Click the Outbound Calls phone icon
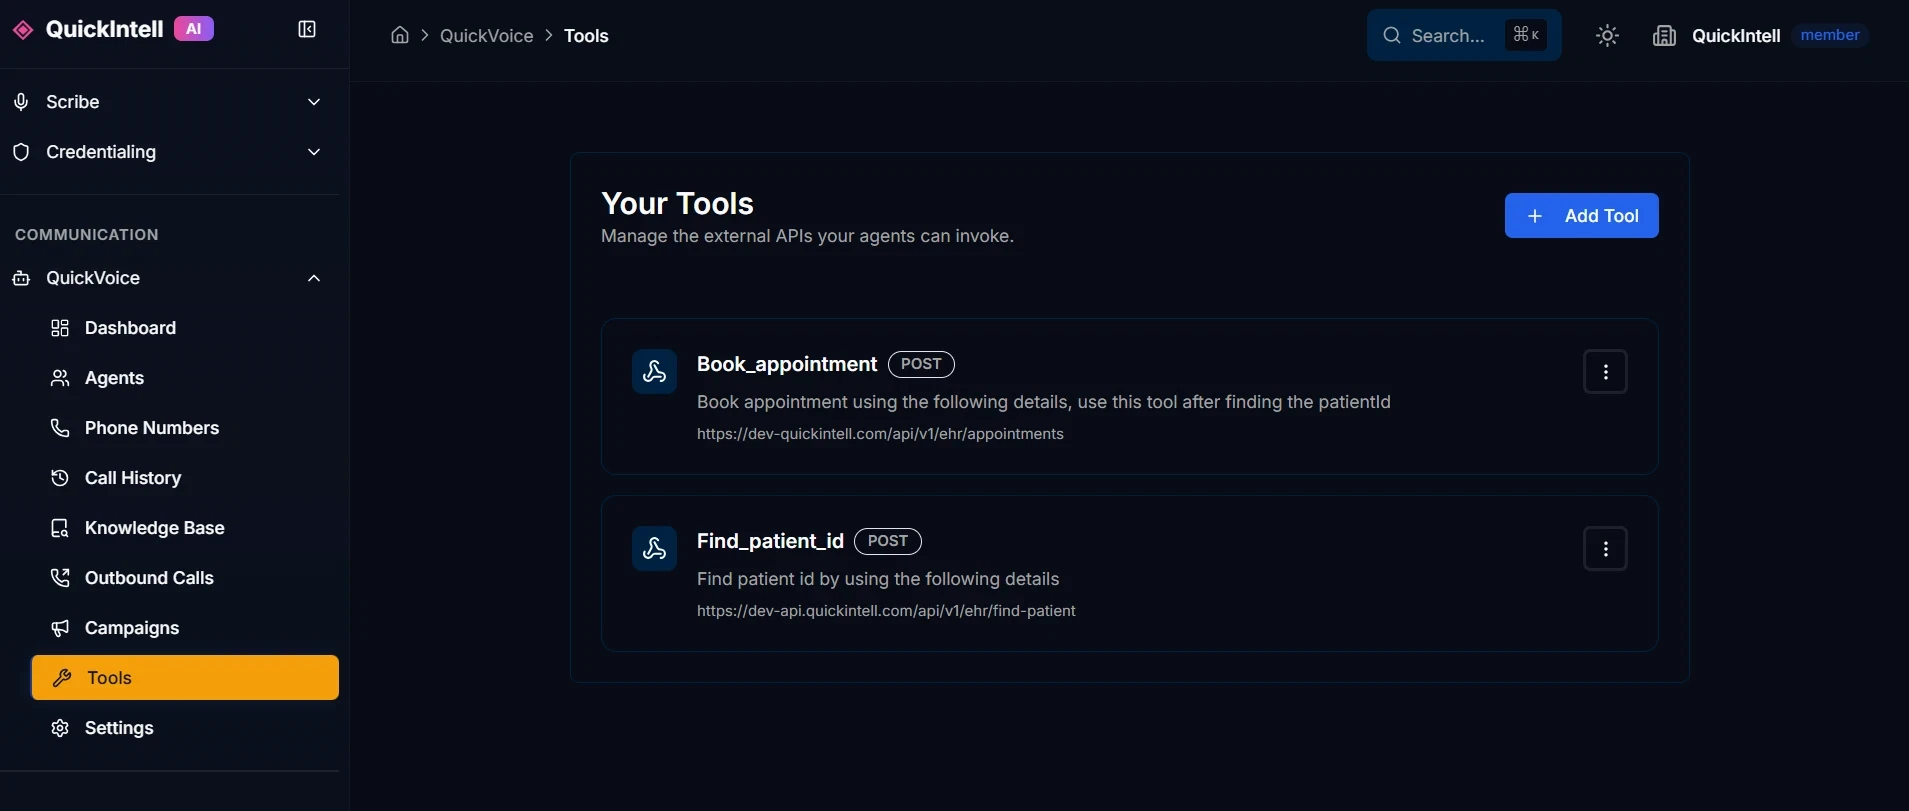1909x811 pixels. tap(60, 578)
